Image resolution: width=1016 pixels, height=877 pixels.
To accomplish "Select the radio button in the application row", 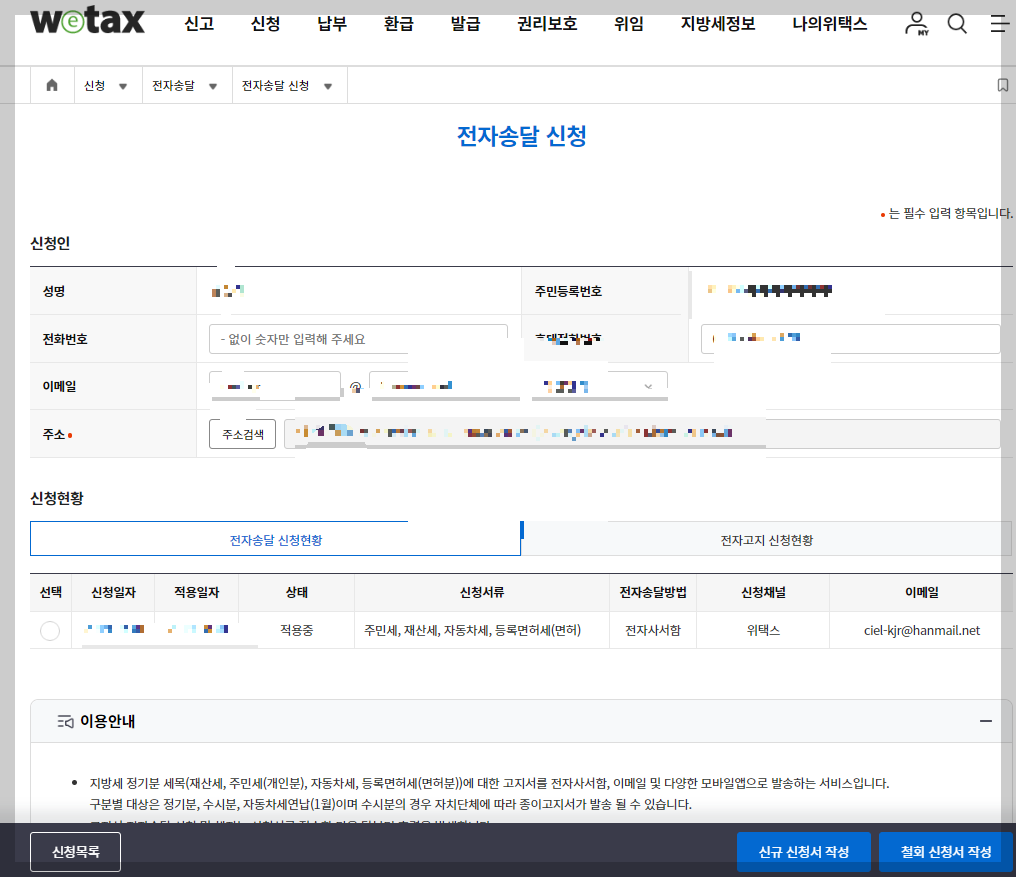I will (x=50, y=629).
